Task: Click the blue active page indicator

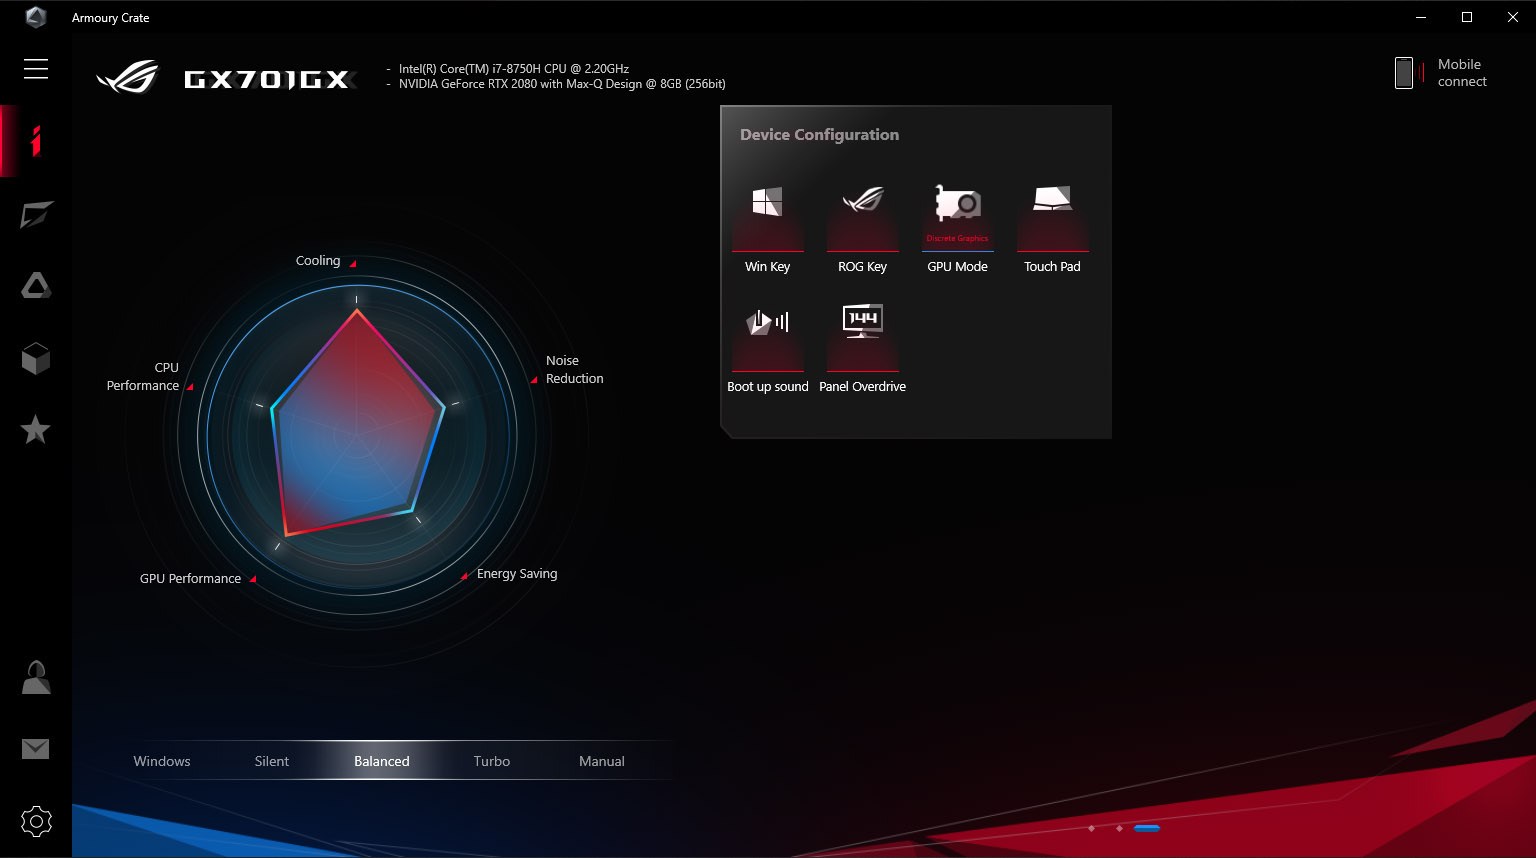Action: click(1147, 828)
